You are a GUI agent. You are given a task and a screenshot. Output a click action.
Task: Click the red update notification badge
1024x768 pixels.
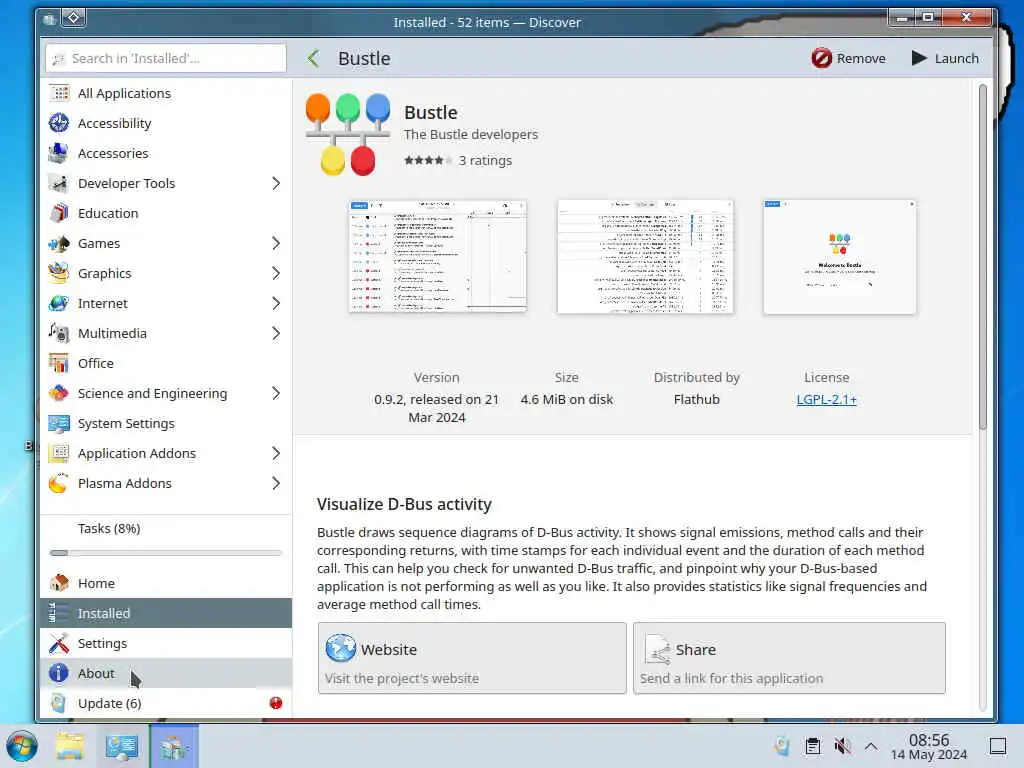[276, 703]
